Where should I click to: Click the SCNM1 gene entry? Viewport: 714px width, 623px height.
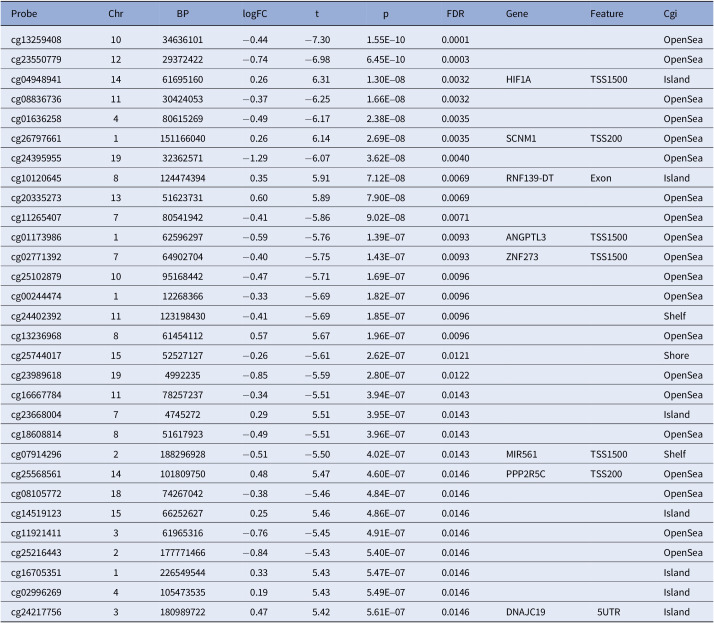521,138
